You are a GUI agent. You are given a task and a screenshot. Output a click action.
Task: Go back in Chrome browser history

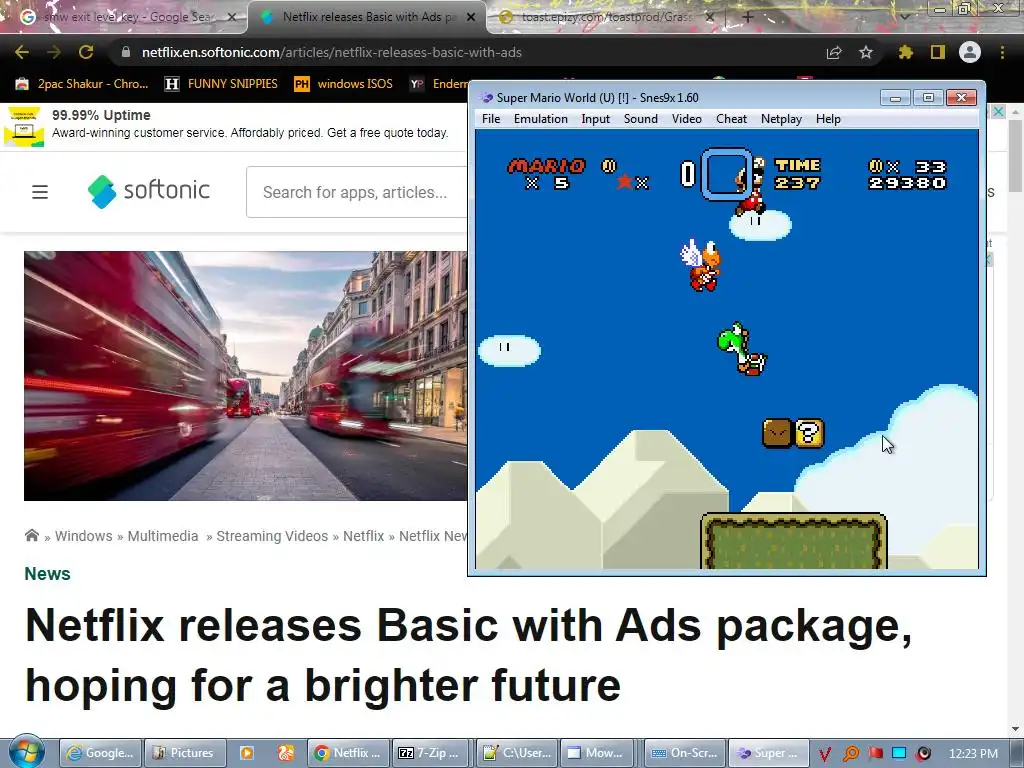[x=22, y=52]
